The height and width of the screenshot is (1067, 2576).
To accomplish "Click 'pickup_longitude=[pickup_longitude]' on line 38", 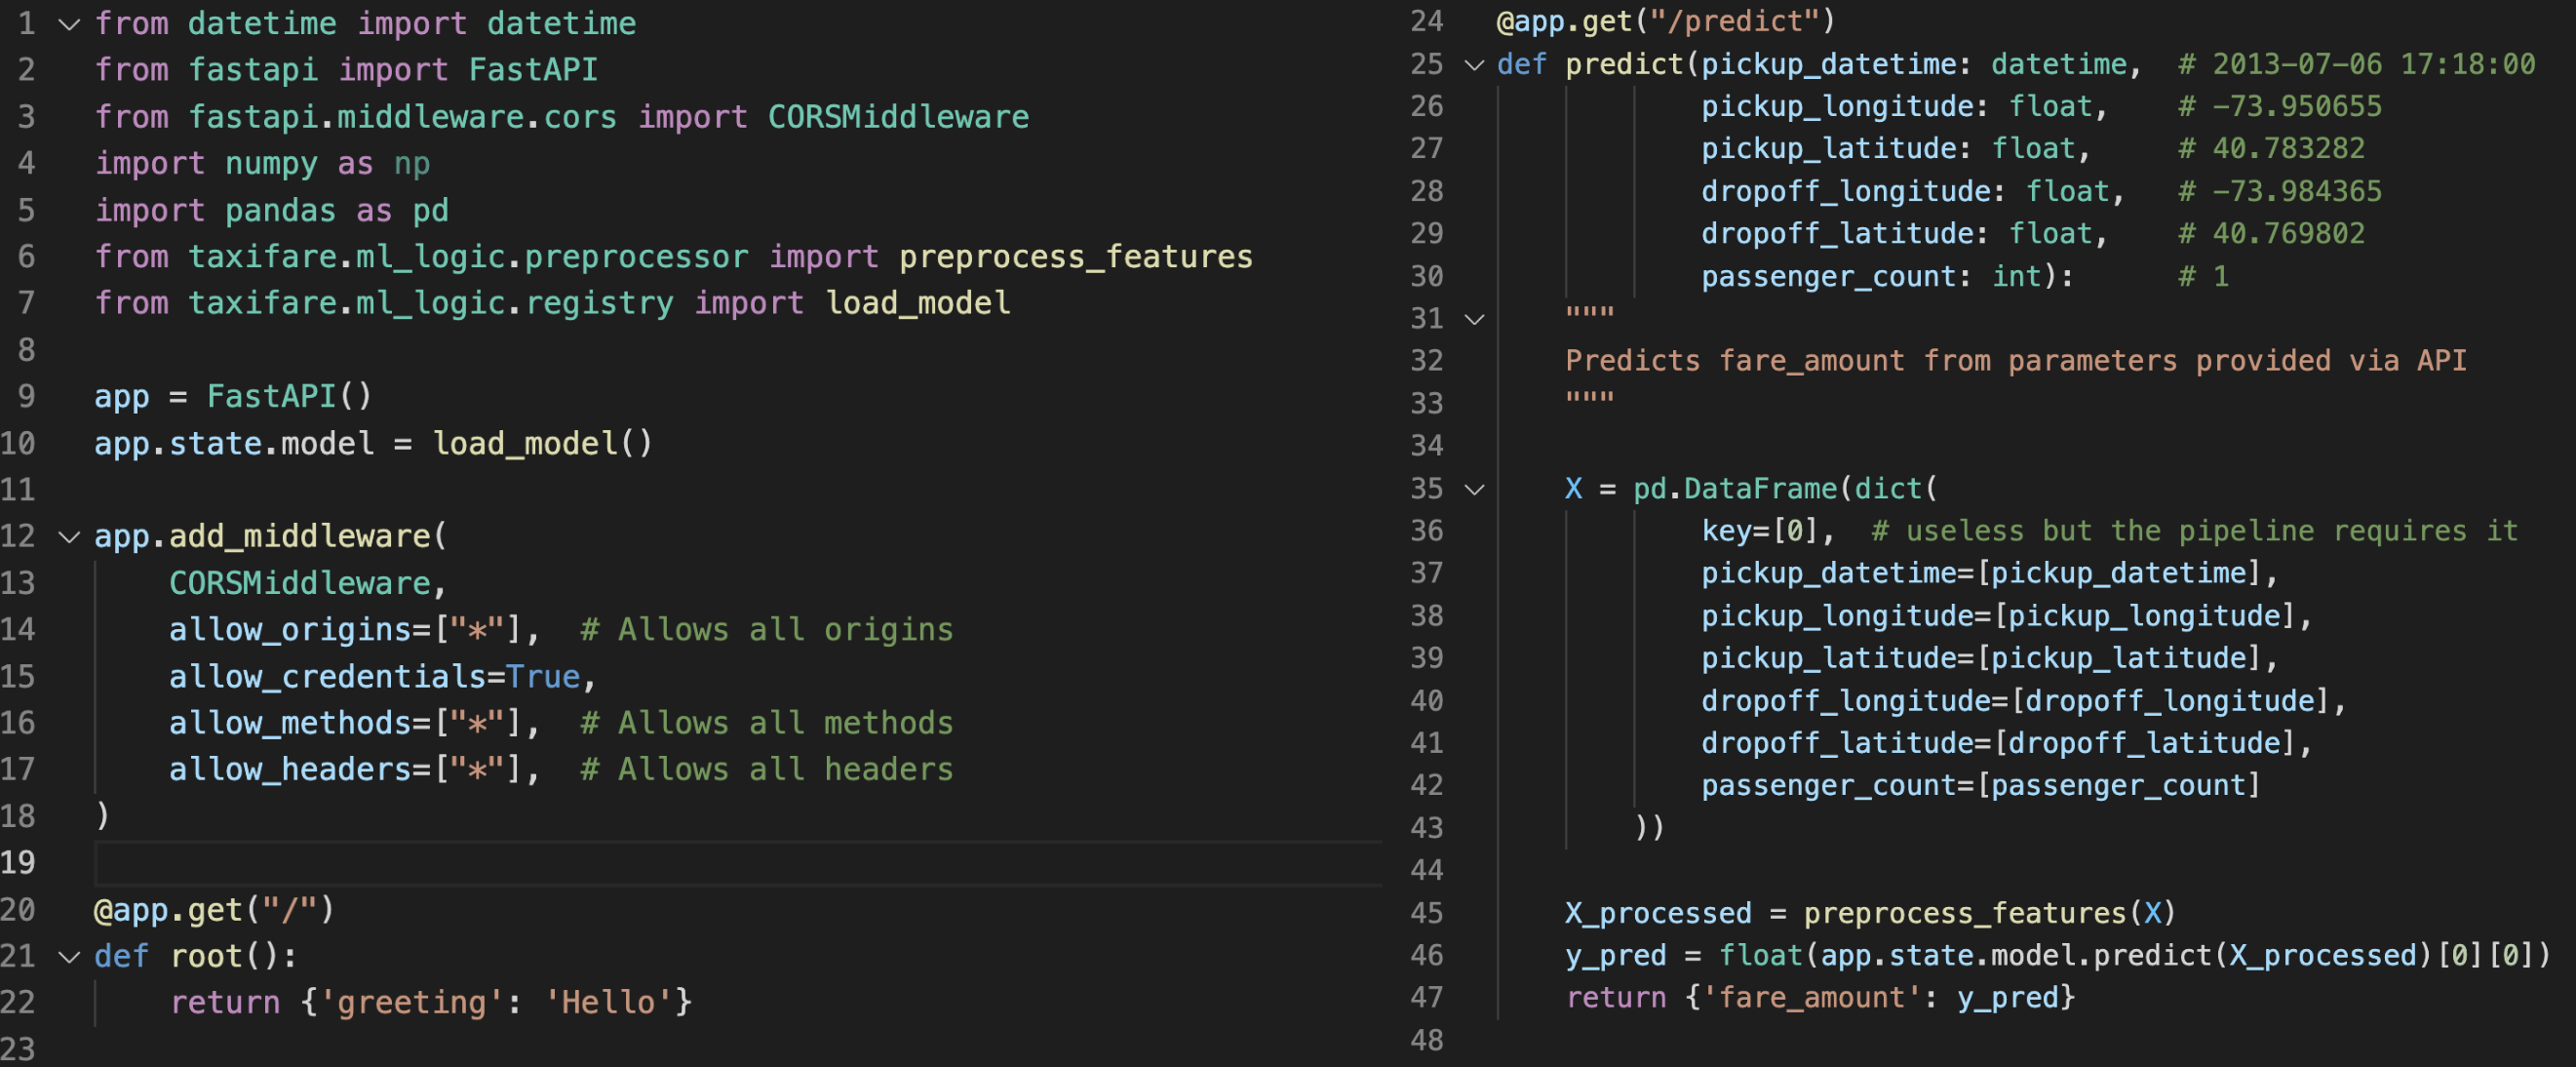I will (1998, 616).
